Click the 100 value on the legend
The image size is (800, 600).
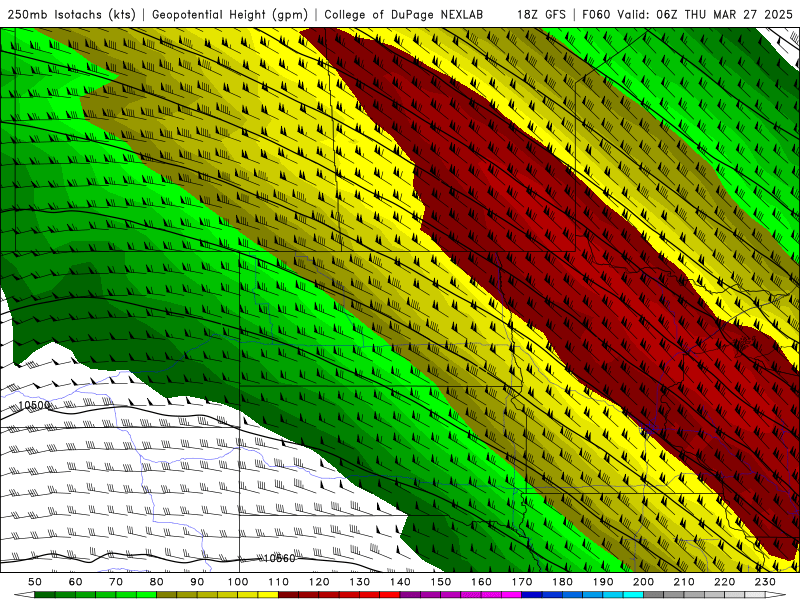(238, 582)
